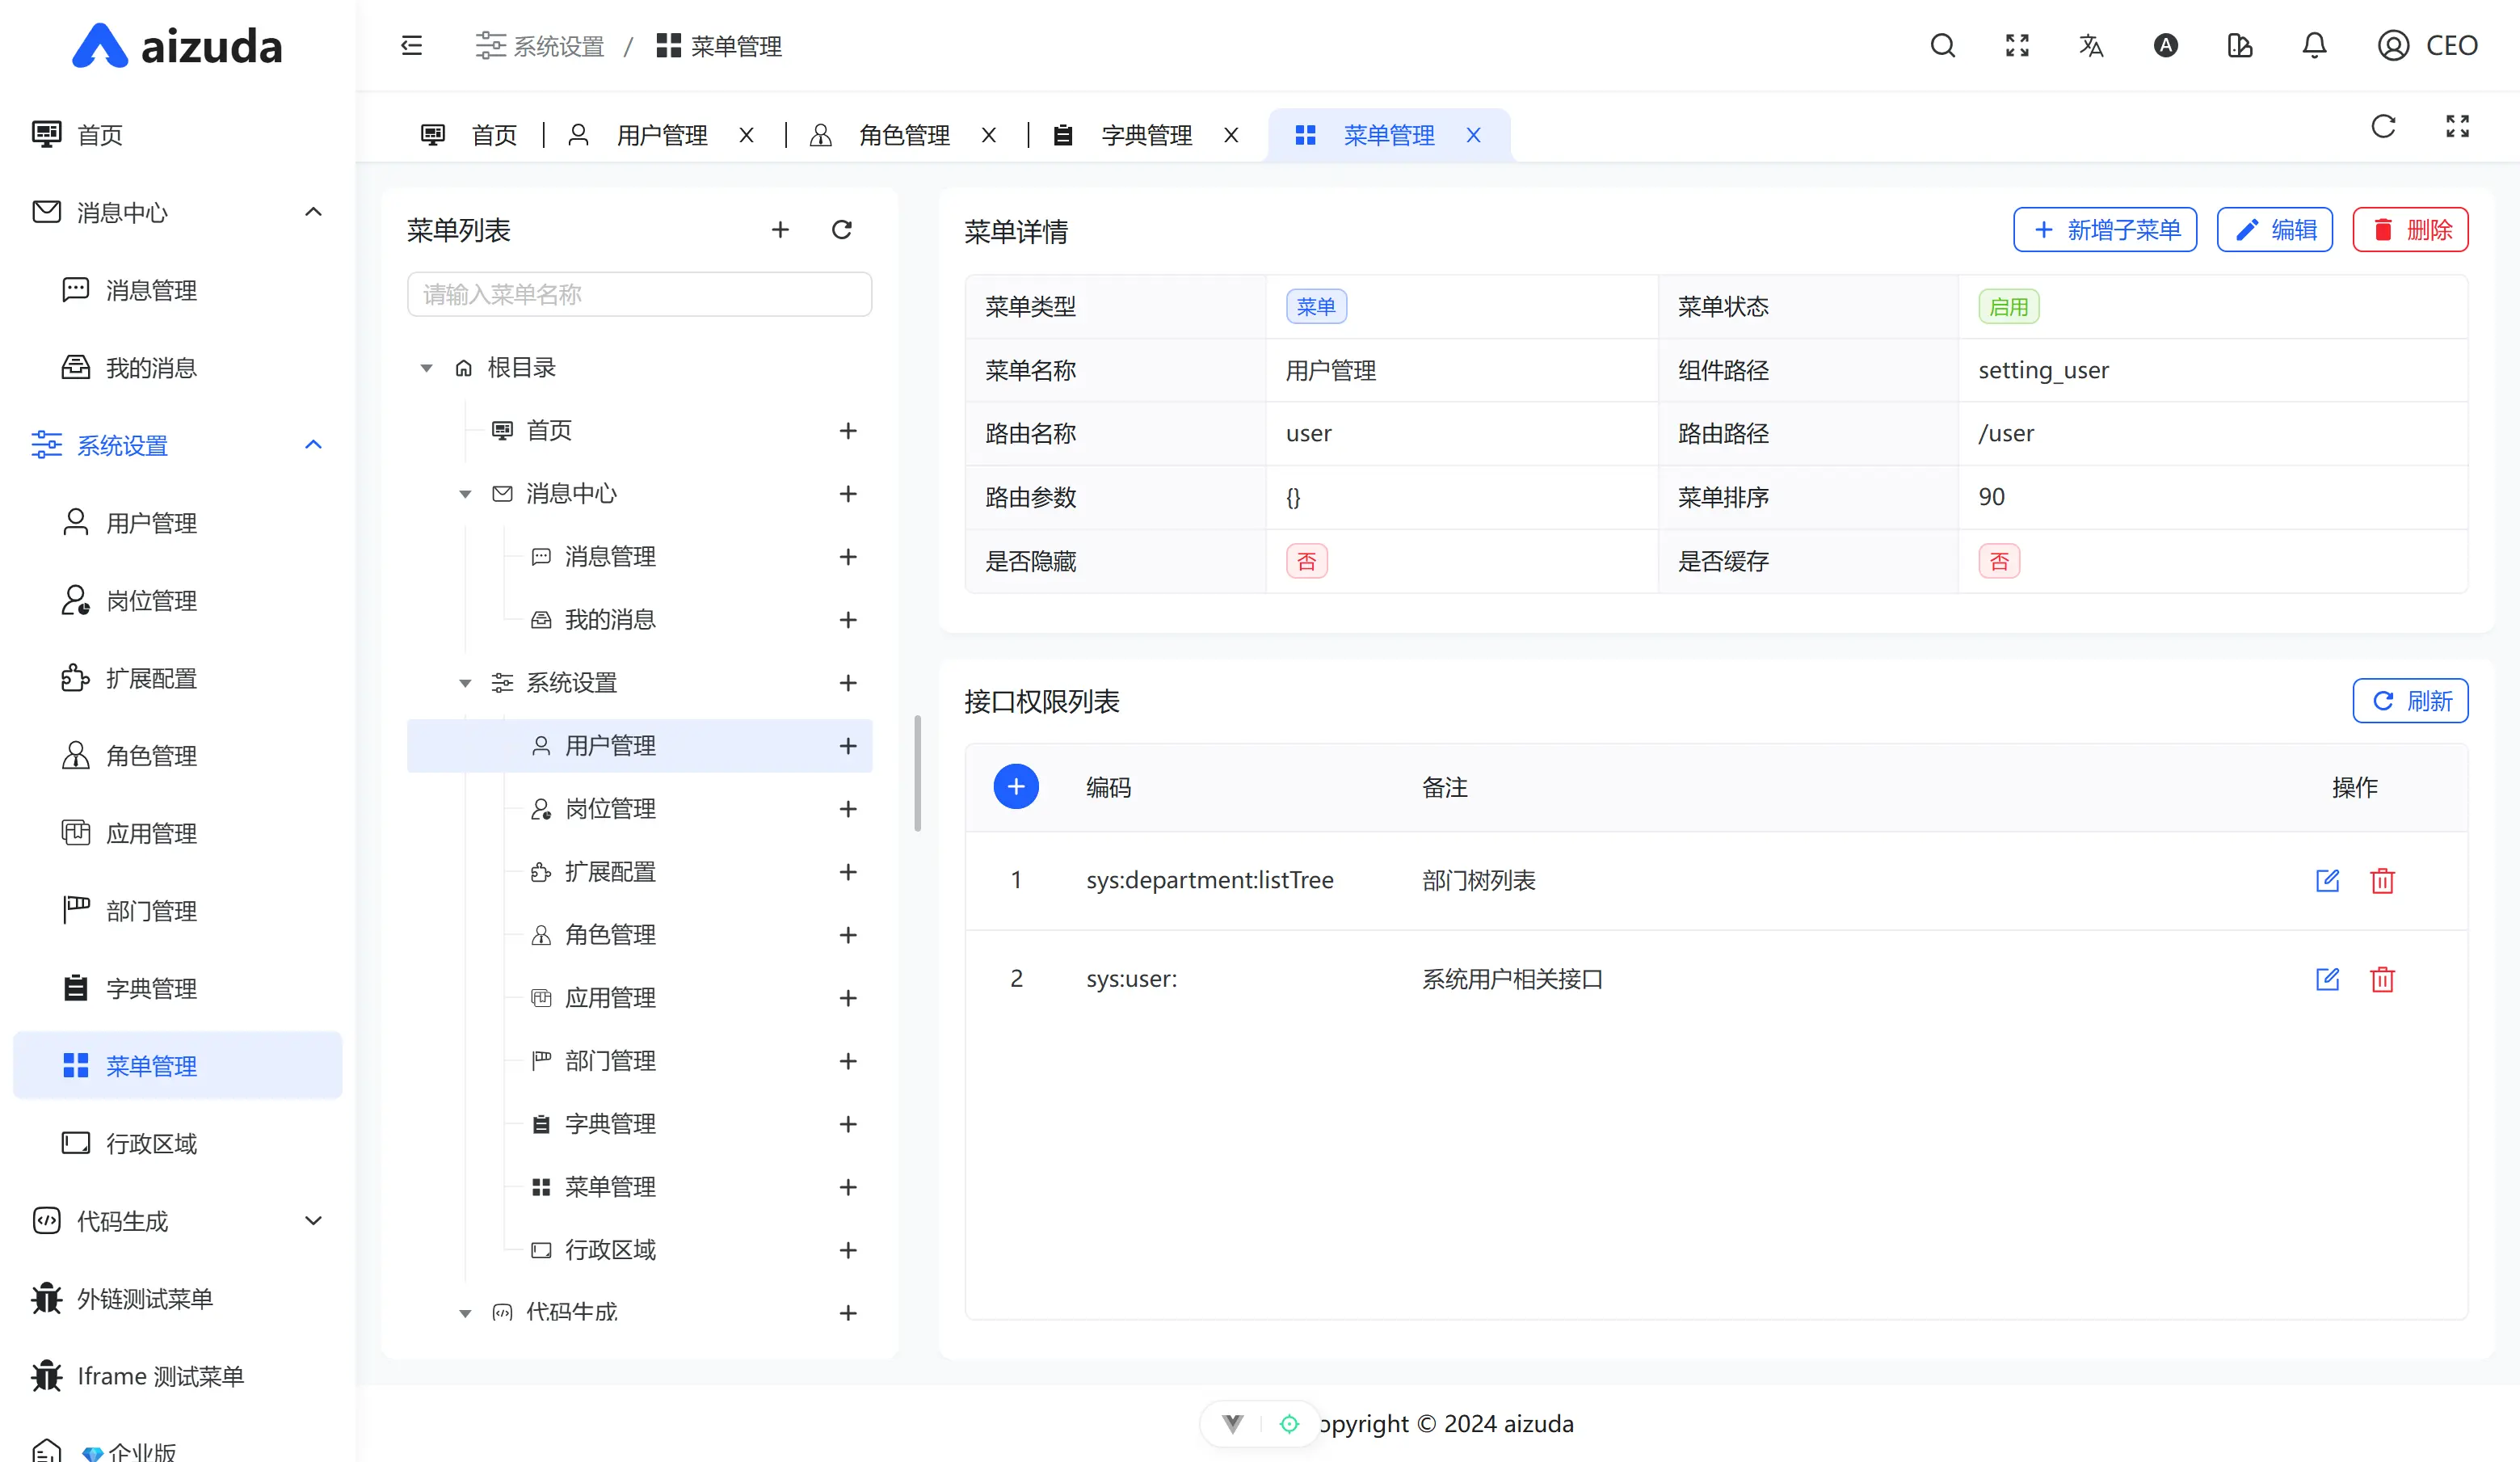The image size is (2520, 1462).
Task: Edit the sys:user: permission row
Action: pos(2327,979)
